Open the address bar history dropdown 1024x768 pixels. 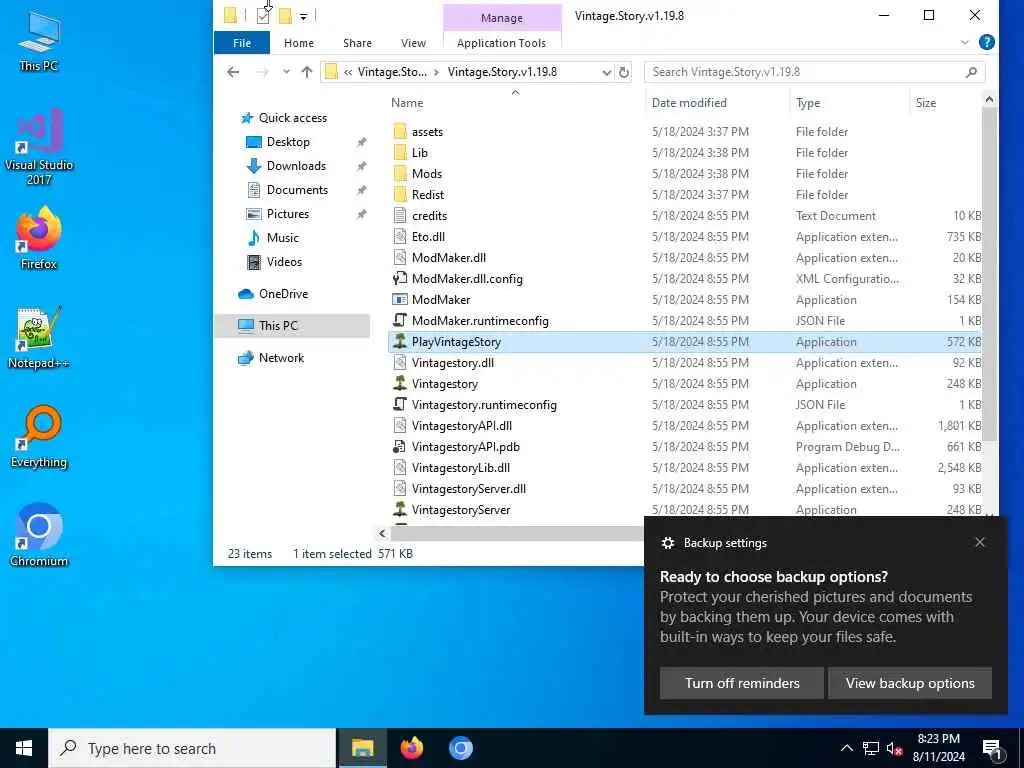pyautogui.click(x=607, y=72)
